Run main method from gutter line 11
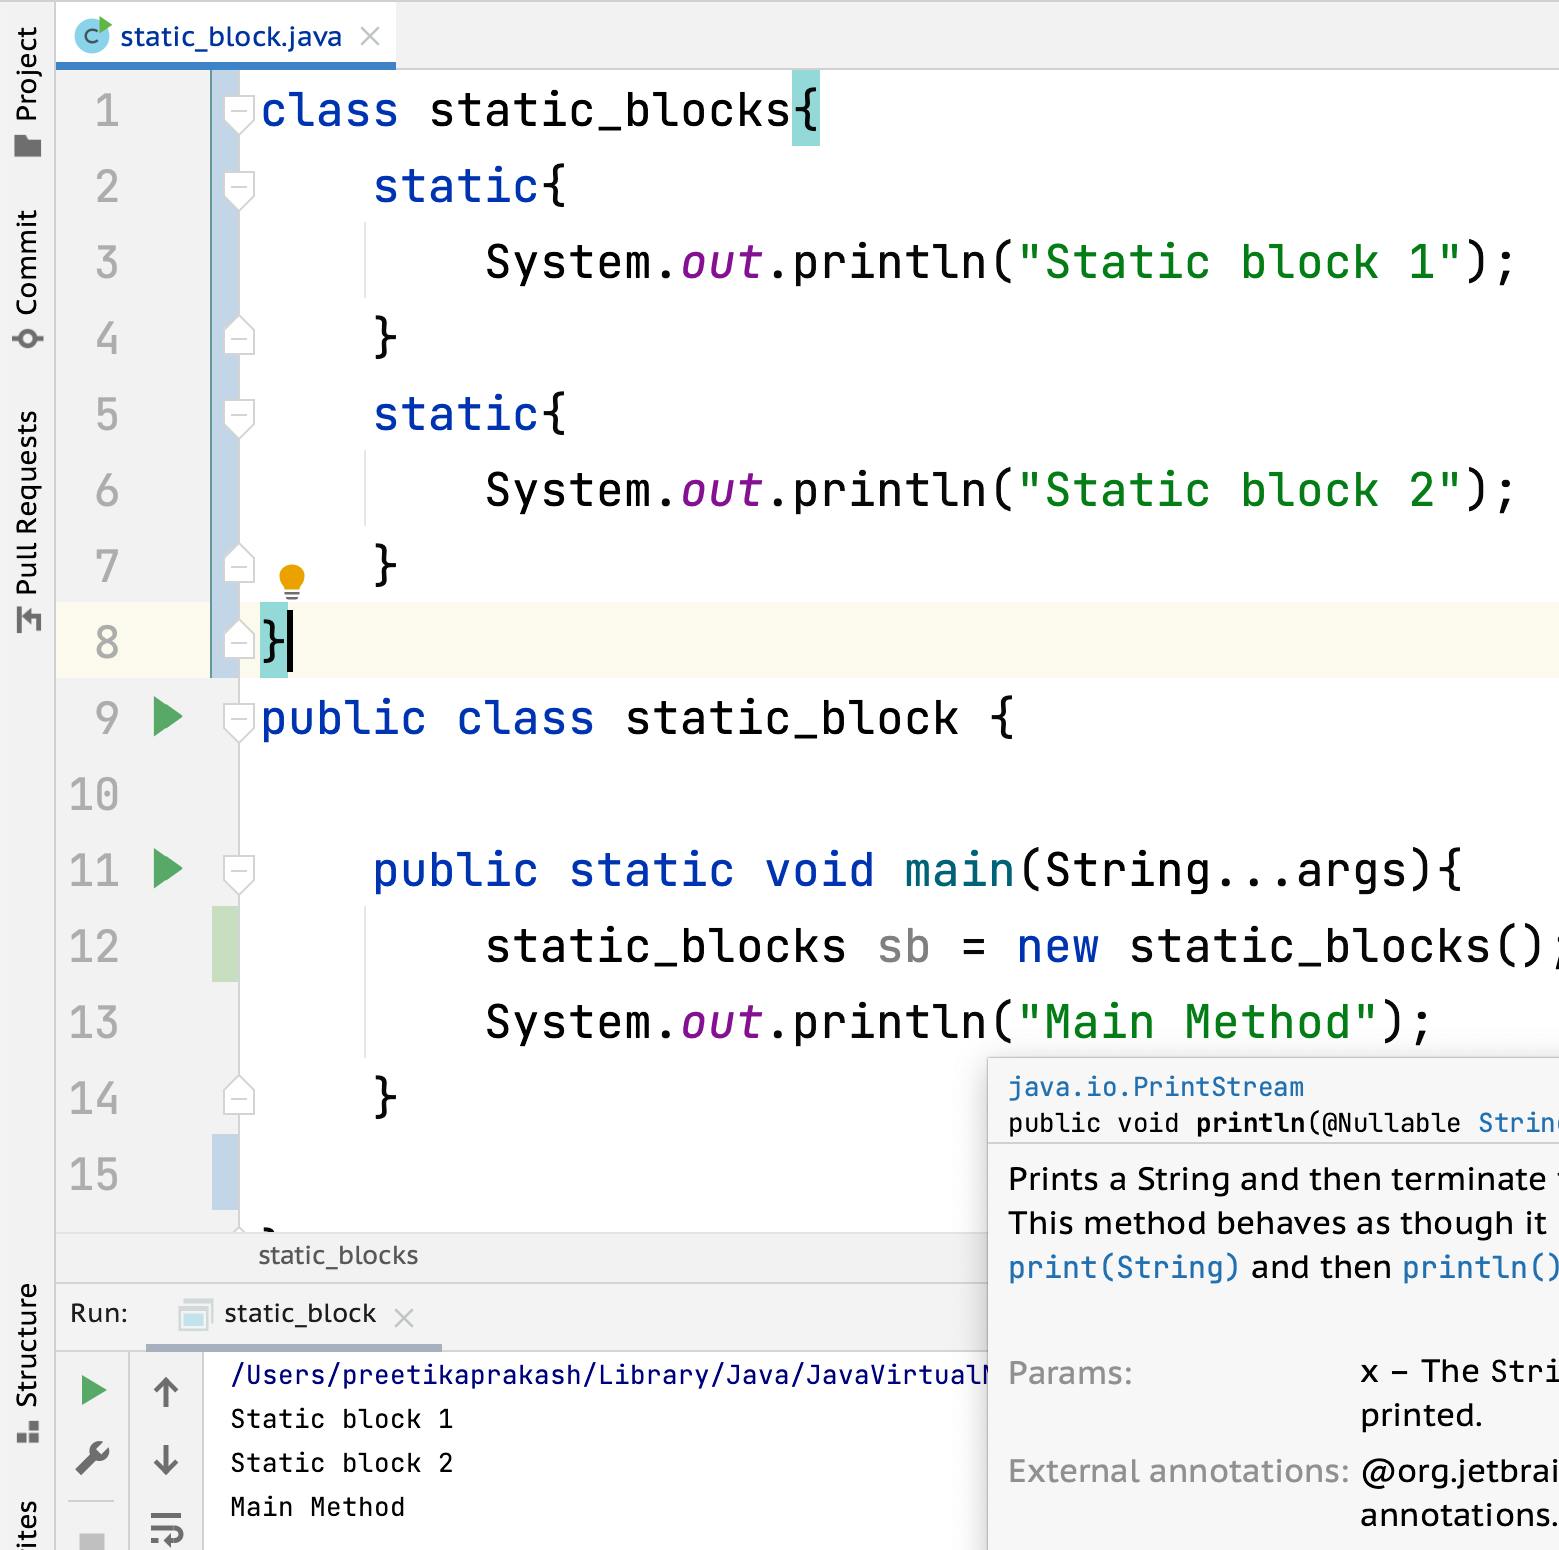 pos(167,869)
